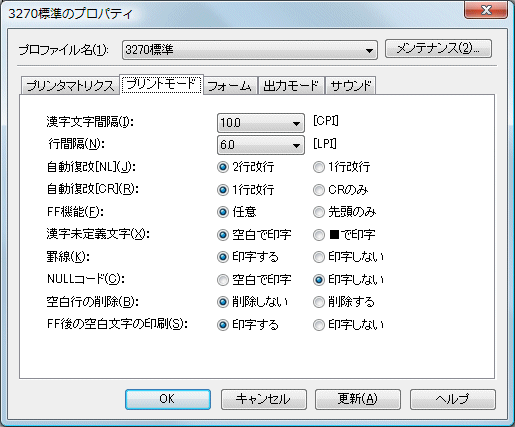The image size is (515, 427).
Task: Click the 行間隔(N): label
Action: point(76,144)
